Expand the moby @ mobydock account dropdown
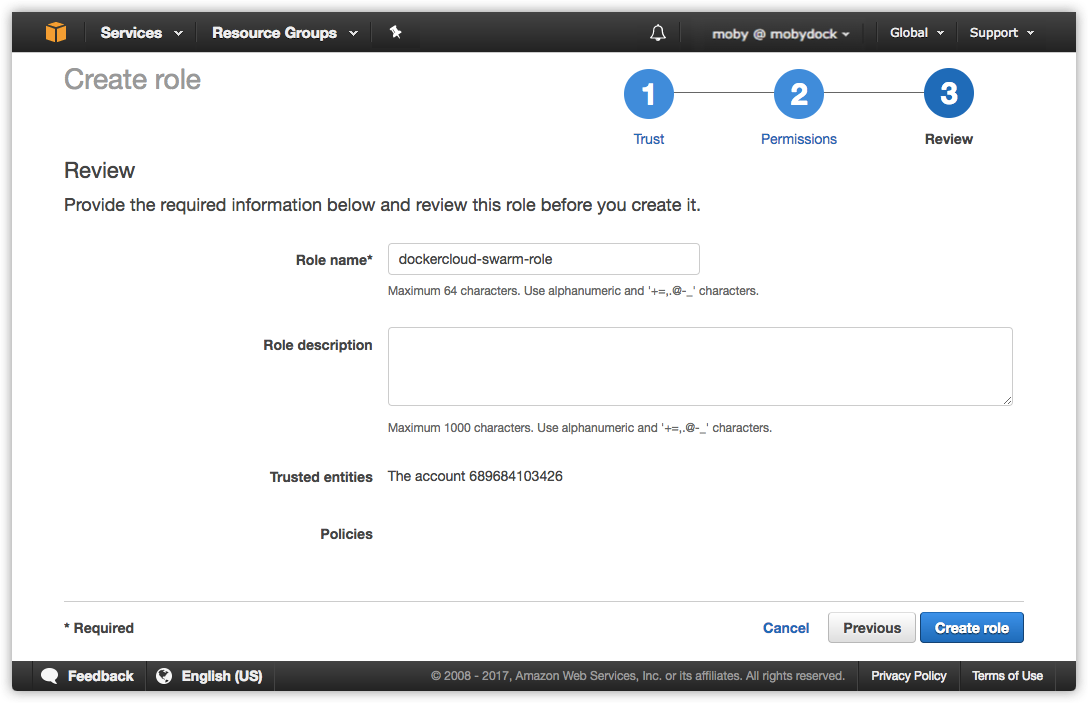1088x703 pixels. coord(779,33)
